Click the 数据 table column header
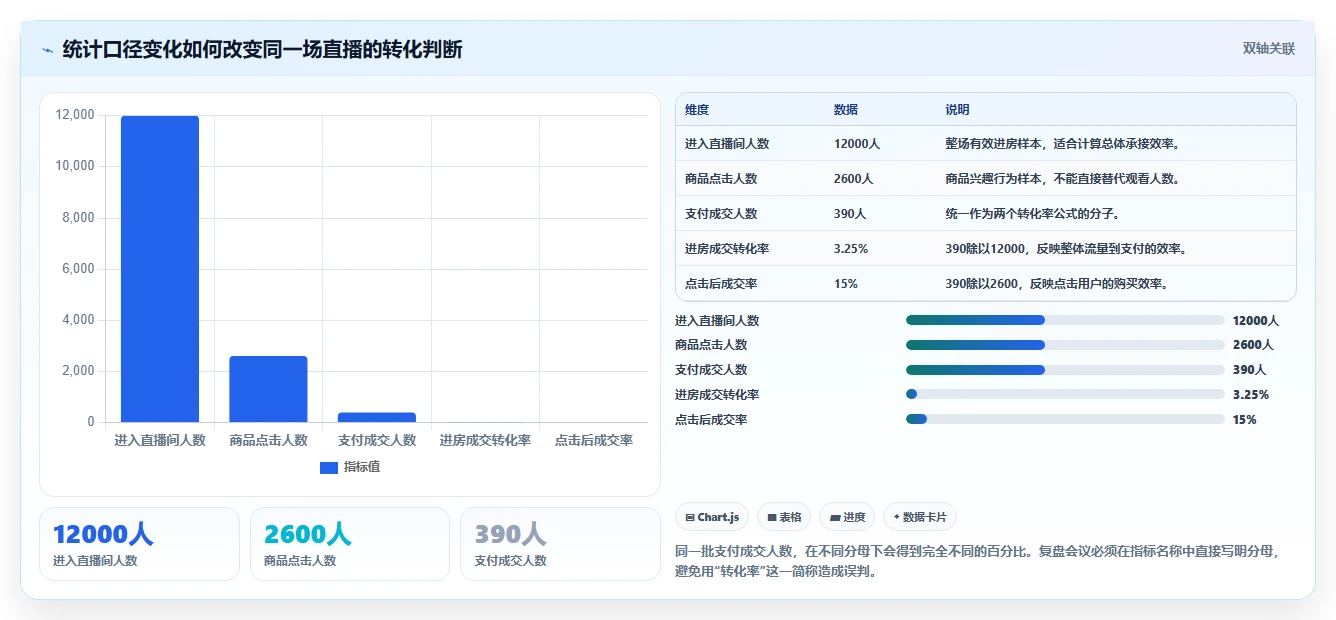Image resolution: width=1336 pixels, height=620 pixels. point(845,110)
